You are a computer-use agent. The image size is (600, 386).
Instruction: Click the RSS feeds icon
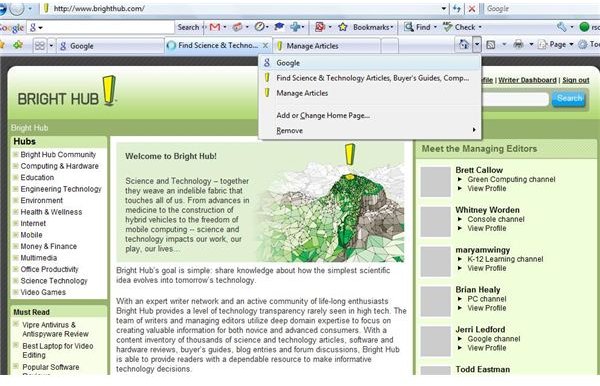coord(491,45)
